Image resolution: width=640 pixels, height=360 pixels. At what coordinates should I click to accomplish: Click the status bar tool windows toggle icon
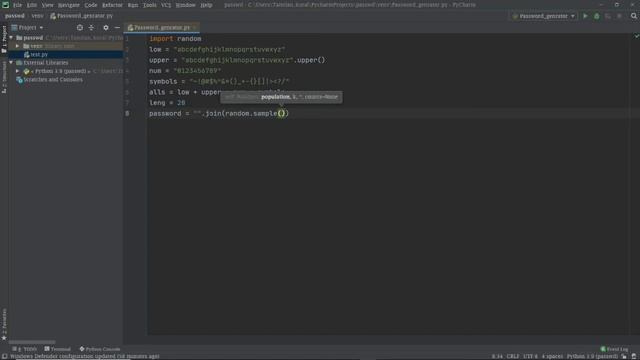[4, 356]
